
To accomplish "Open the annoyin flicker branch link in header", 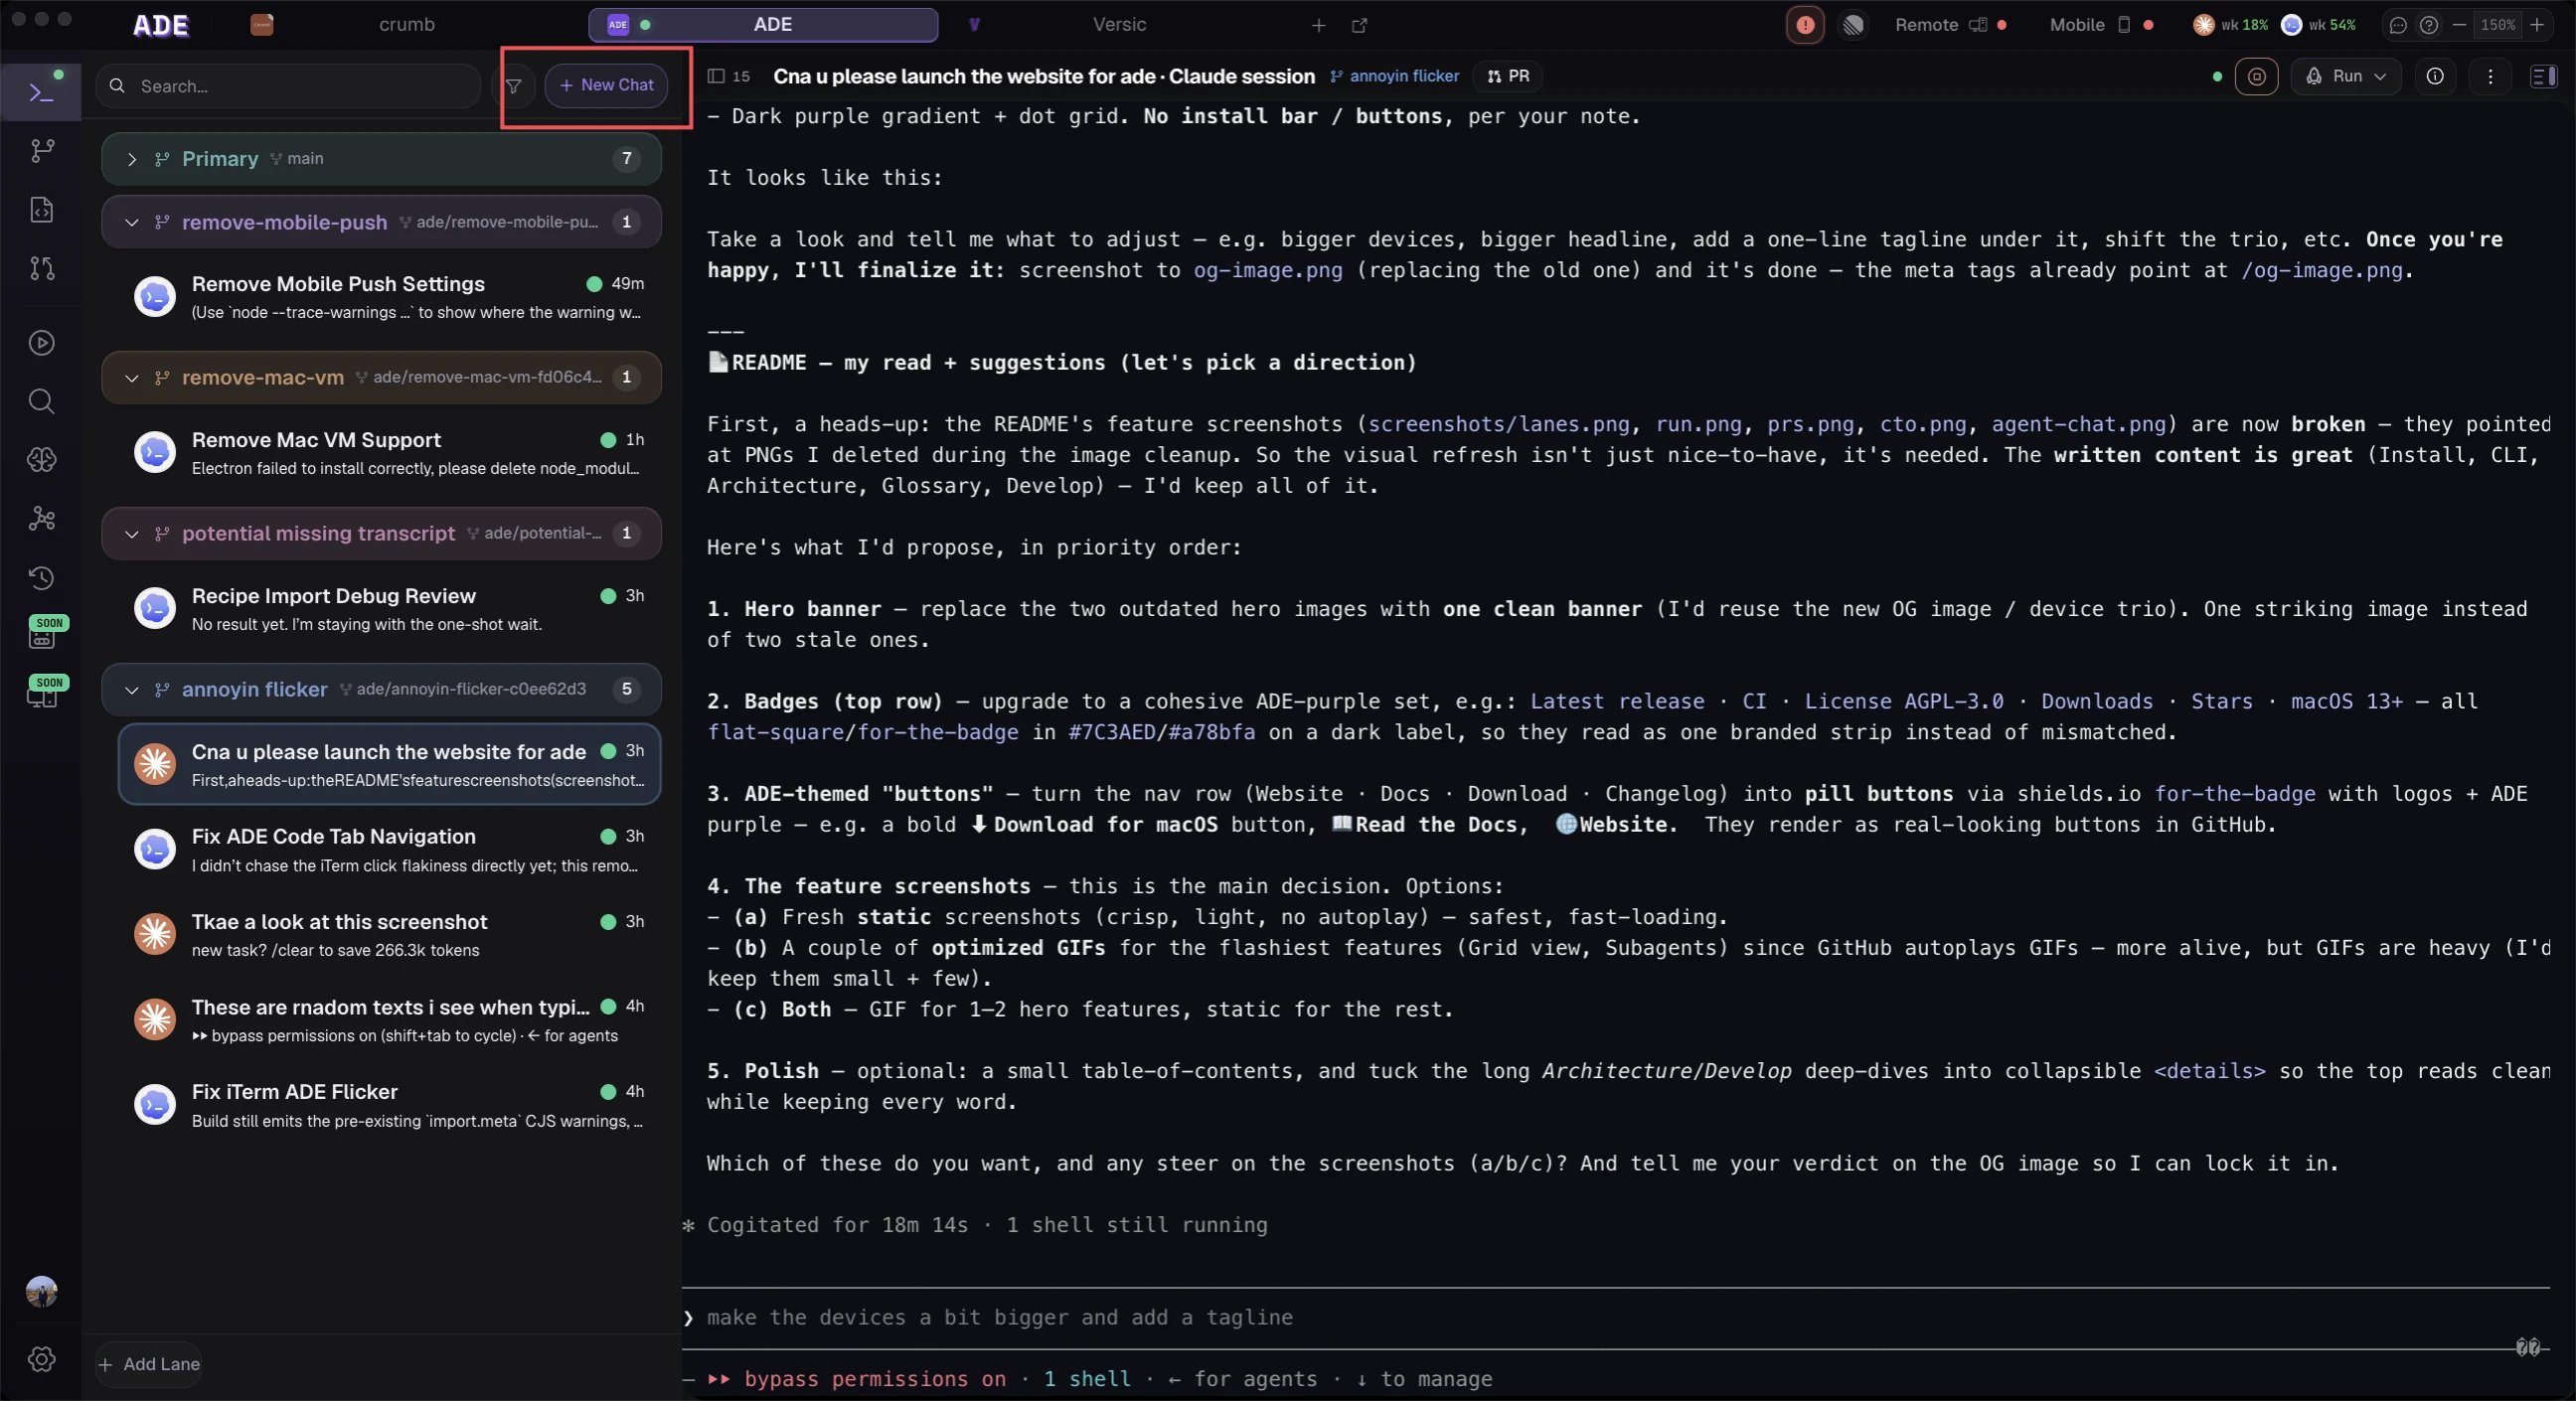I will coord(1394,76).
